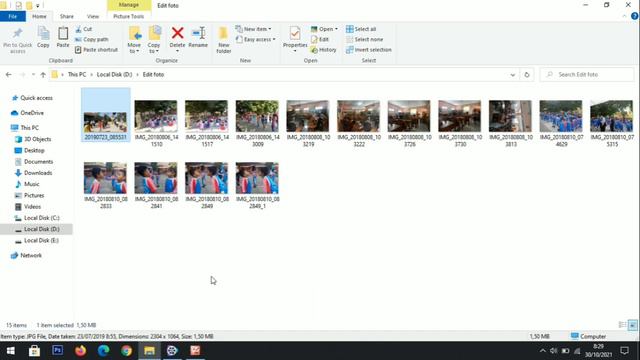Screen dimensions: 640x360
Task: Go up one folder level
Action: coord(43,75)
